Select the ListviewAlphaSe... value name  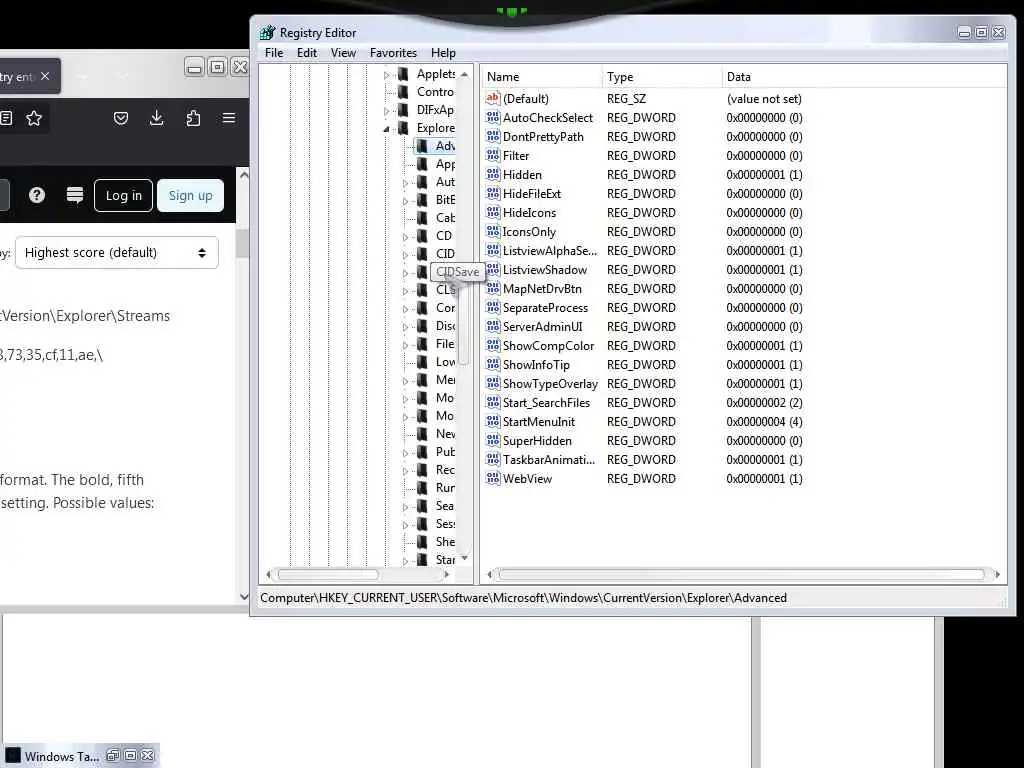pyautogui.click(x=550, y=251)
